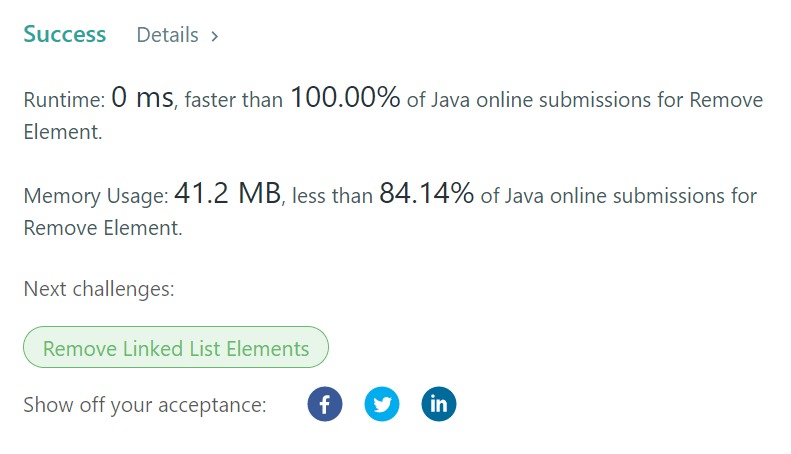This screenshot has width=791, height=454.
Task: Share result on Twitter
Action: coord(382,405)
